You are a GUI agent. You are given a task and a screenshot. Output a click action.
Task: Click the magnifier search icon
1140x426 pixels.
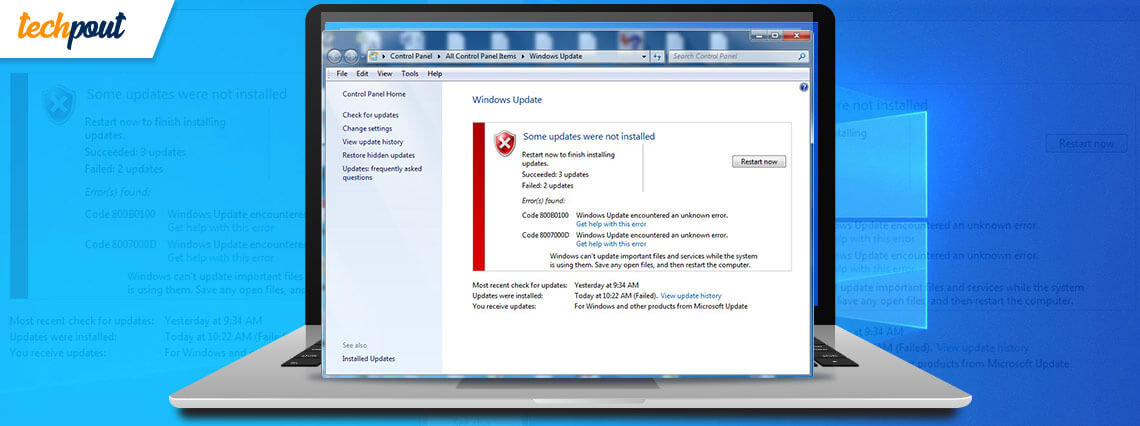(x=802, y=56)
